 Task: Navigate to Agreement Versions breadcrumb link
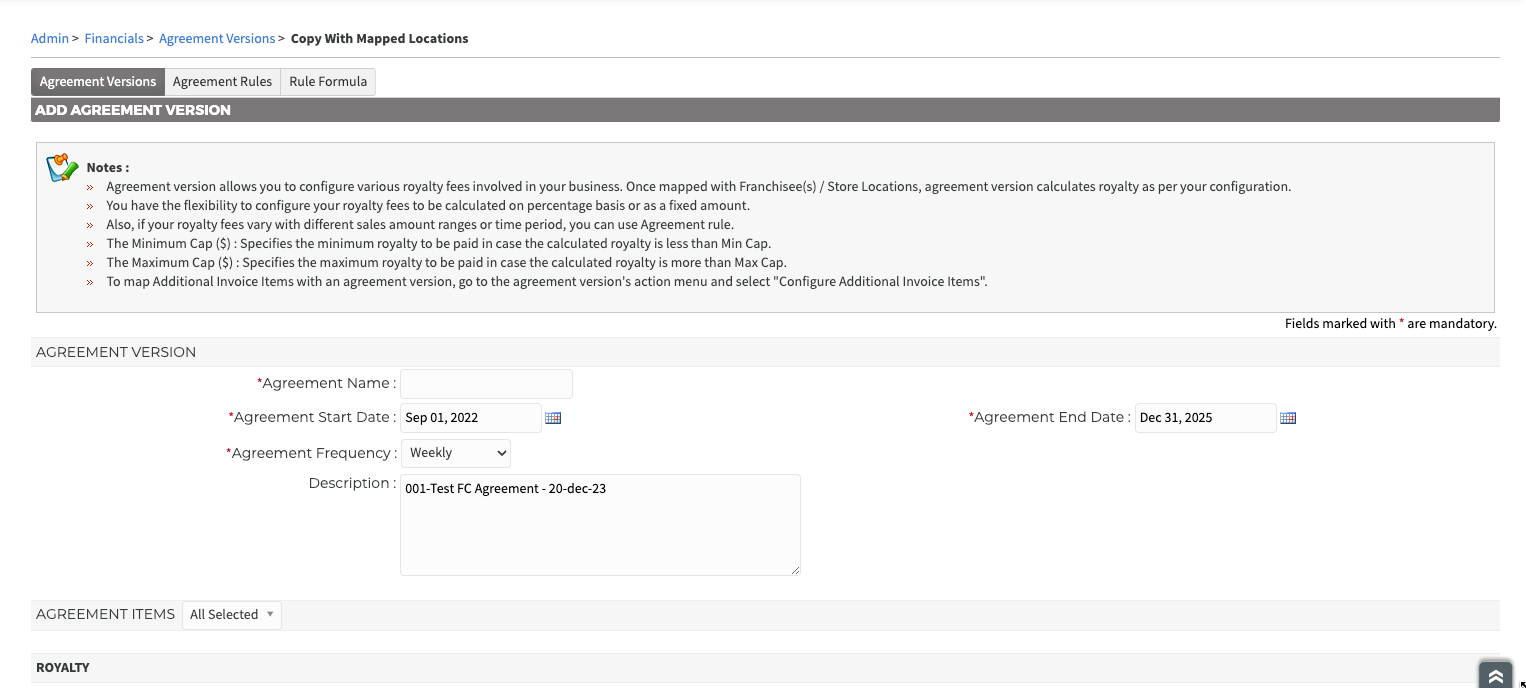[x=217, y=39]
